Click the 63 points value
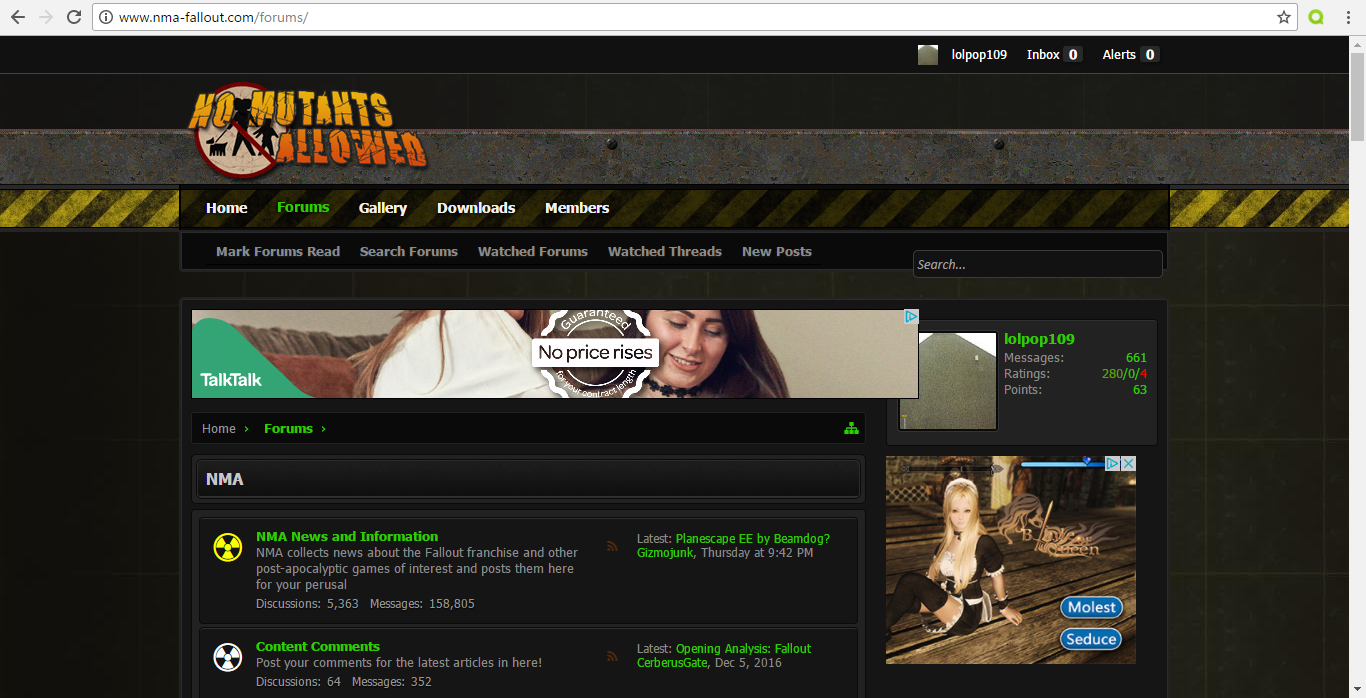Image resolution: width=1366 pixels, height=698 pixels. point(1140,390)
